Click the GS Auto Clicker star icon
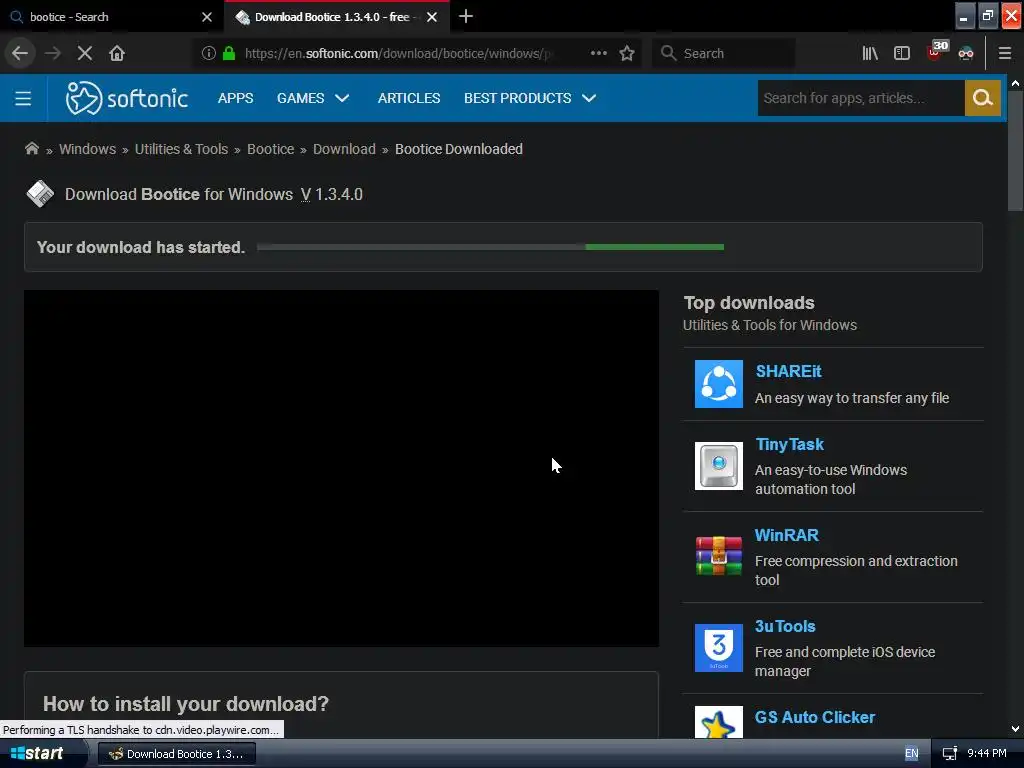The image size is (1024, 768). (718, 722)
